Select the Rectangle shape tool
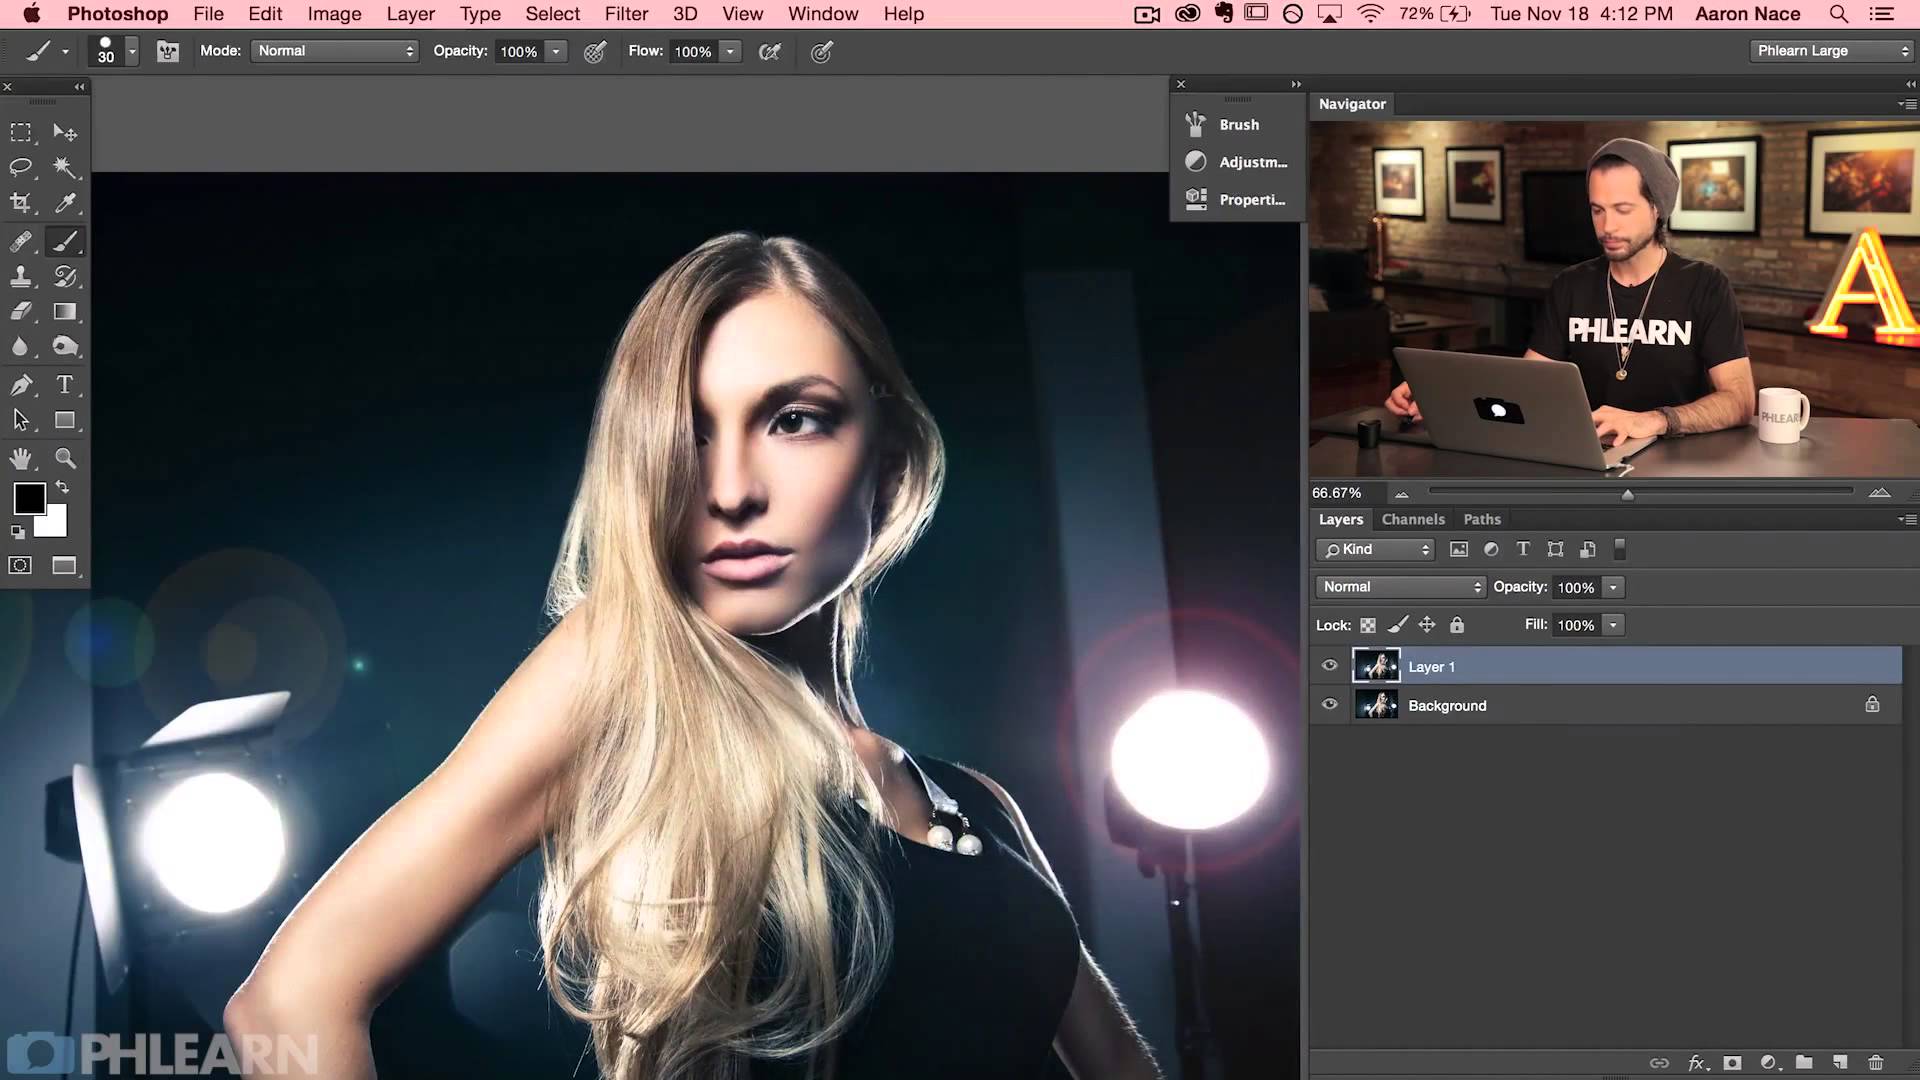 [x=65, y=421]
